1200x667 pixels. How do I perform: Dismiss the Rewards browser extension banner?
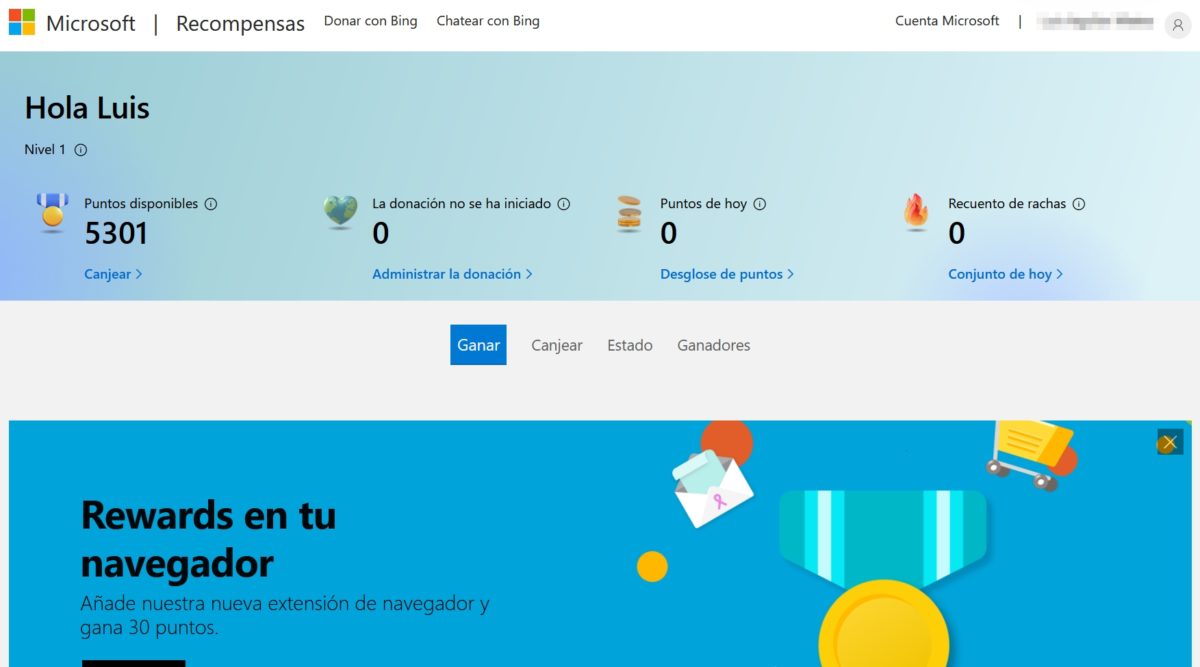[1168, 441]
